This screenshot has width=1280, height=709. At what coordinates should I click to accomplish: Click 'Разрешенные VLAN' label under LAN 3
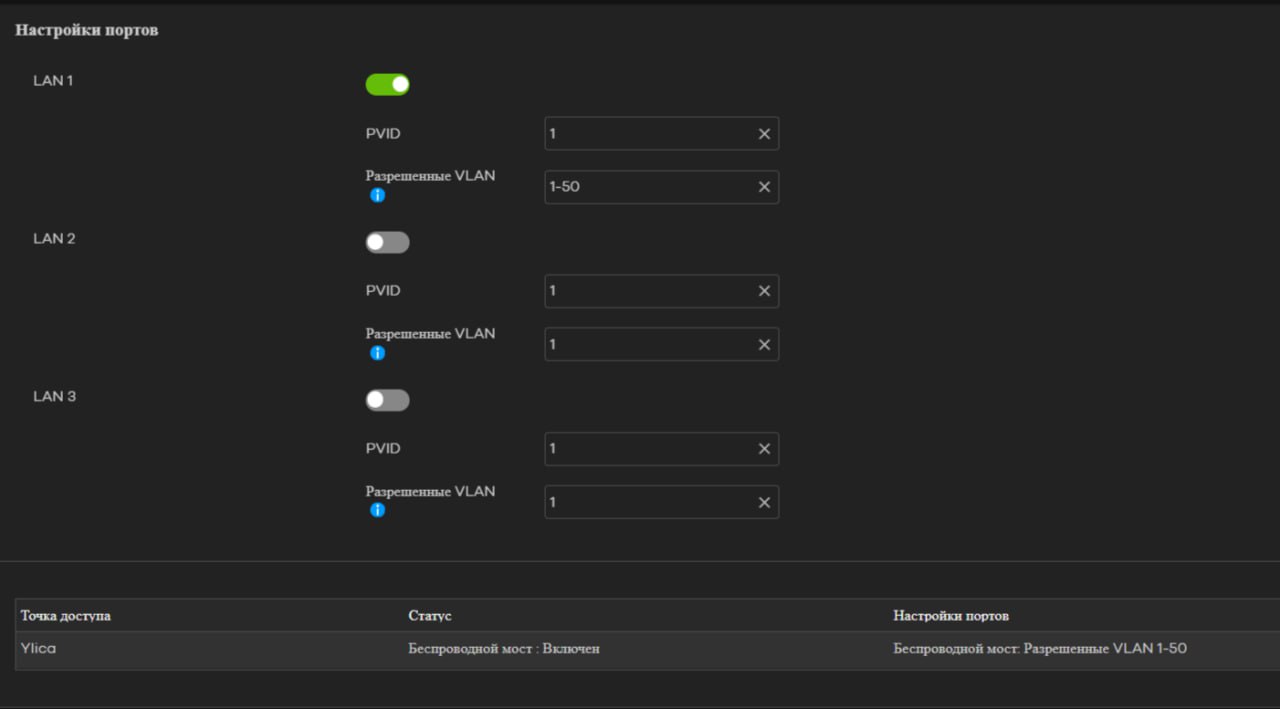[x=430, y=492]
